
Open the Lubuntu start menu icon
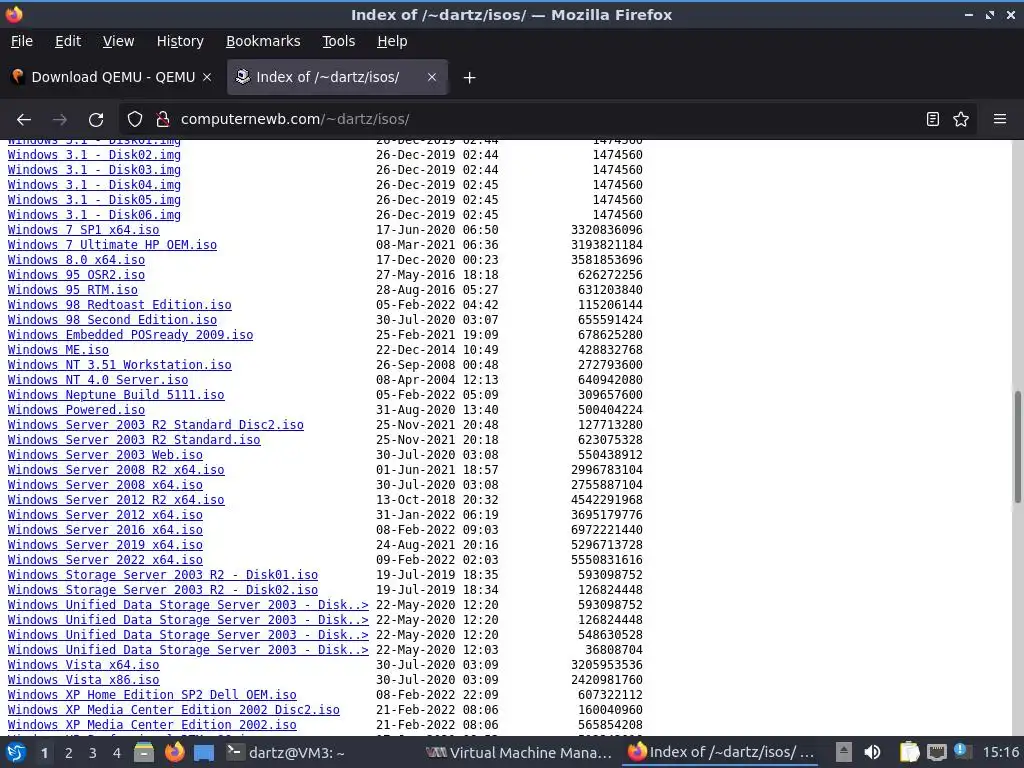coord(15,753)
